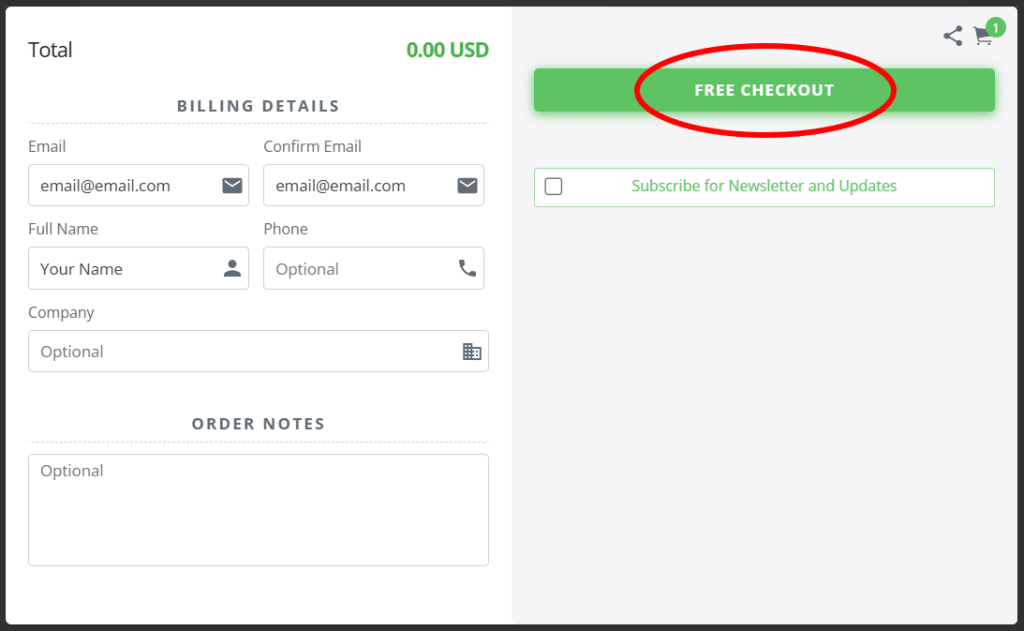Click inside the Order Notes text area
The width and height of the screenshot is (1024, 631).
point(258,510)
